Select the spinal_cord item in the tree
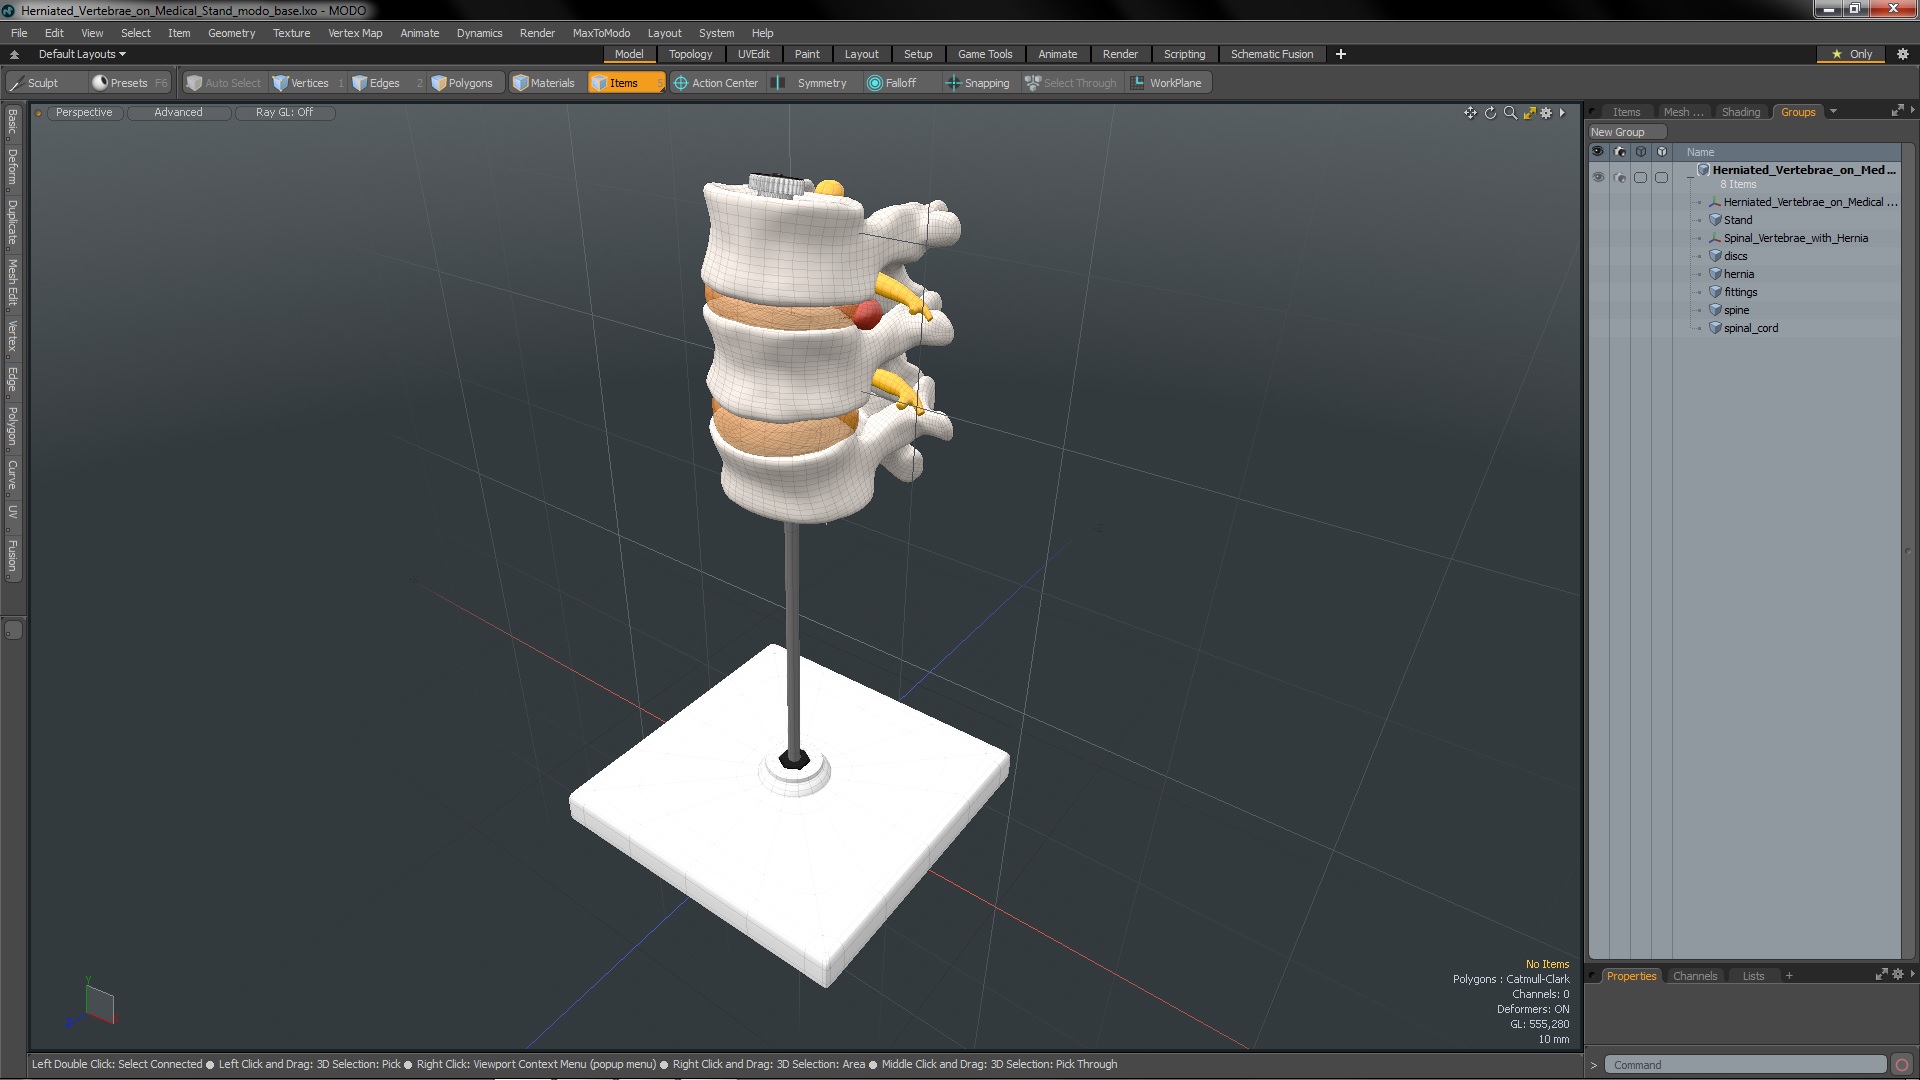The width and height of the screenshot is (1920, 1080). [x=1750, y=328]
